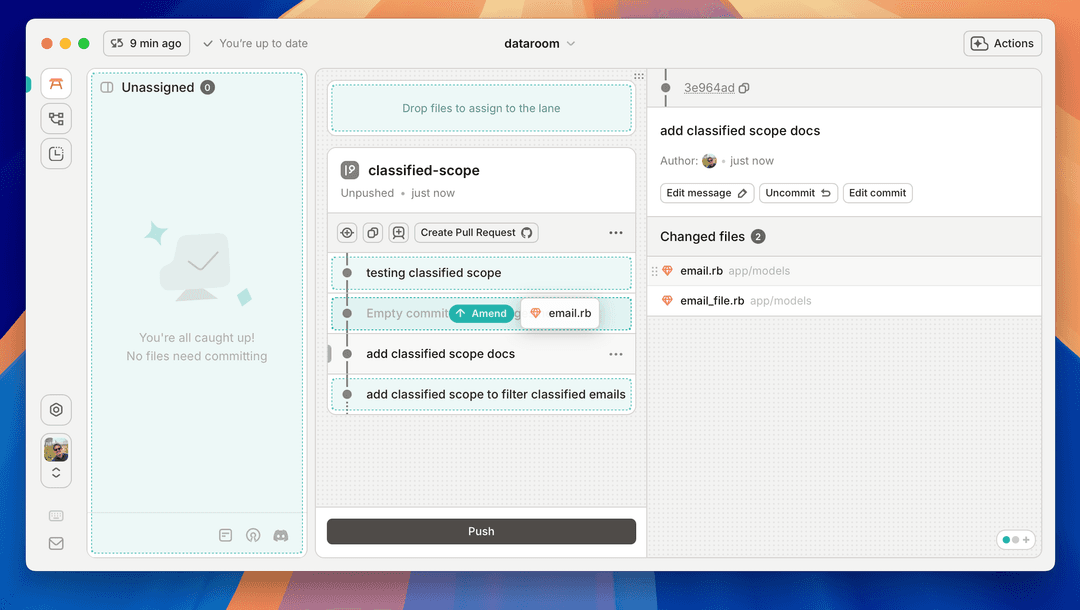Viewport: 1080px width, 610px height.
Task: Click the target icon left of Create Pull Request
Action: [347, 233]
